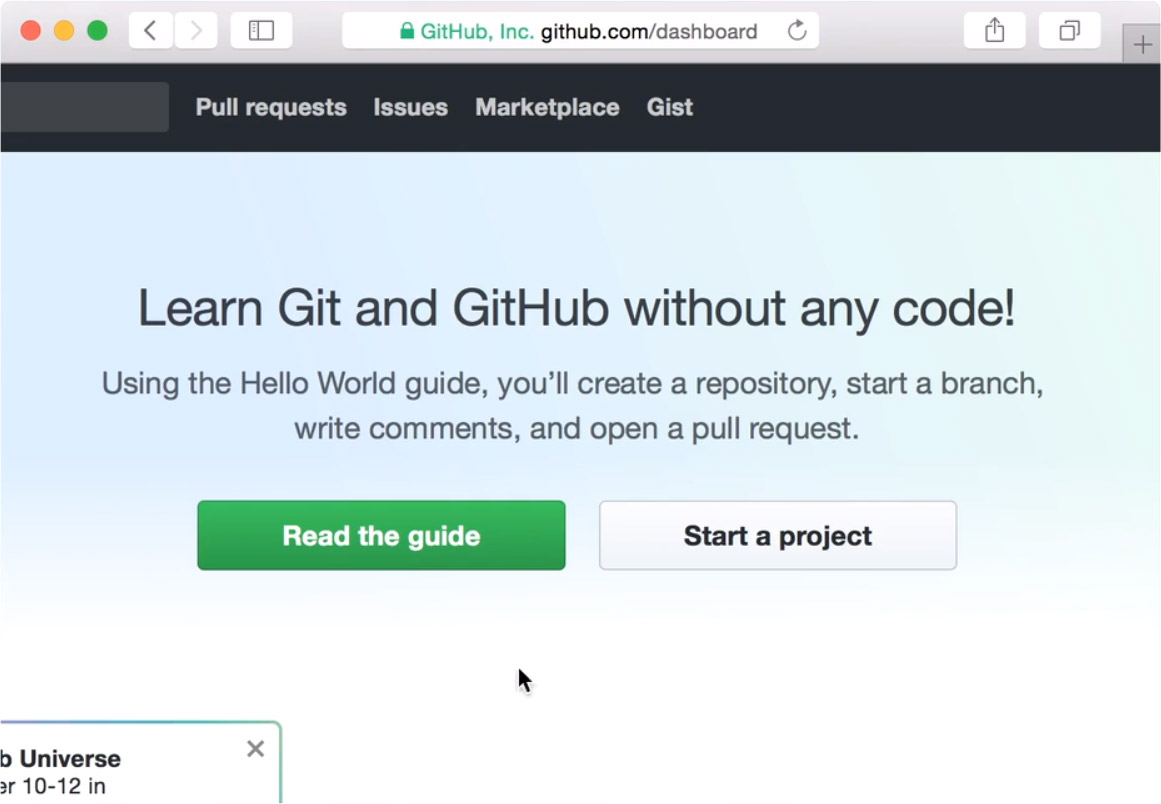Enter full screen with green window button
Image resolution: width=1161 pixels, height=804 pixels.
(x=97, y=31)
